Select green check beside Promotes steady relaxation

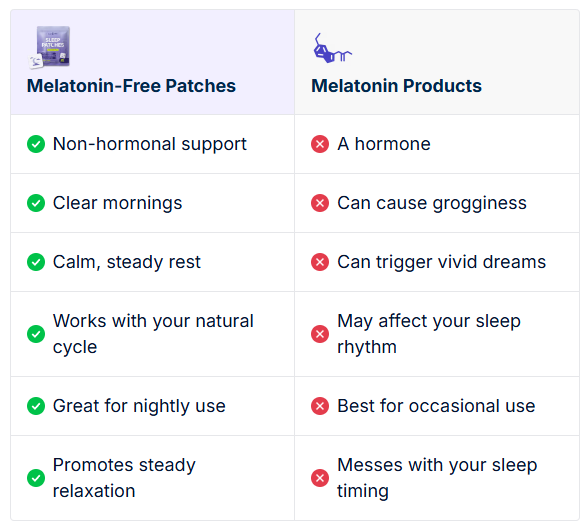[x=36, y=478]
